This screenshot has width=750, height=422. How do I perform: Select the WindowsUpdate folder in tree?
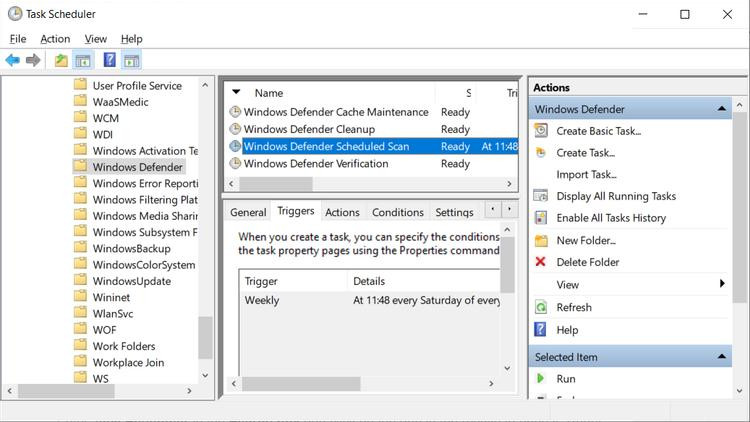(x=131, y=281)
